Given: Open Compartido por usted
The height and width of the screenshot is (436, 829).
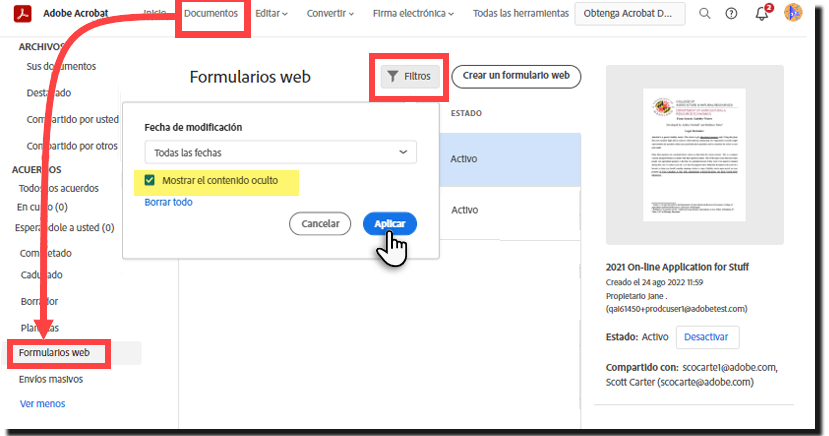Looking at the screenshot, I should [72, 119].
